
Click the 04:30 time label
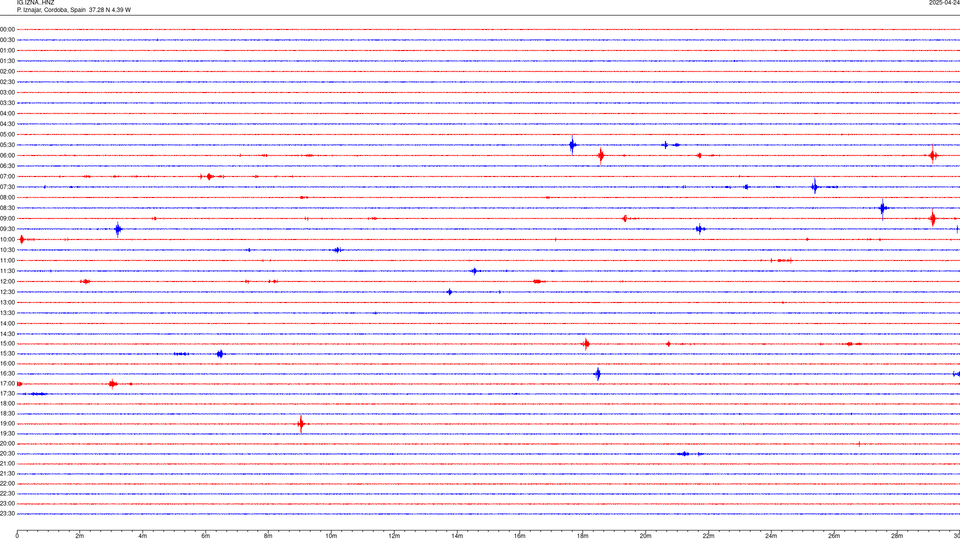click(7, 124)
